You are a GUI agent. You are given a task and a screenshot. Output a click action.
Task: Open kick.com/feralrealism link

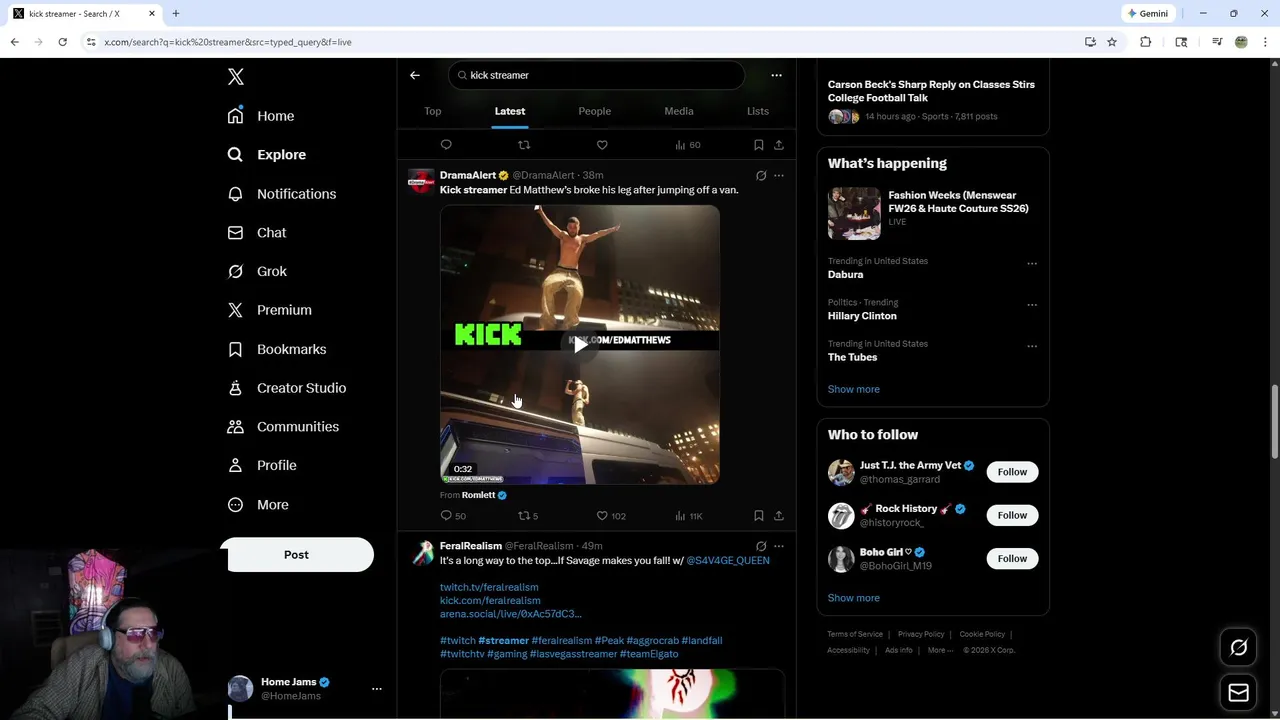coord(490,601)
